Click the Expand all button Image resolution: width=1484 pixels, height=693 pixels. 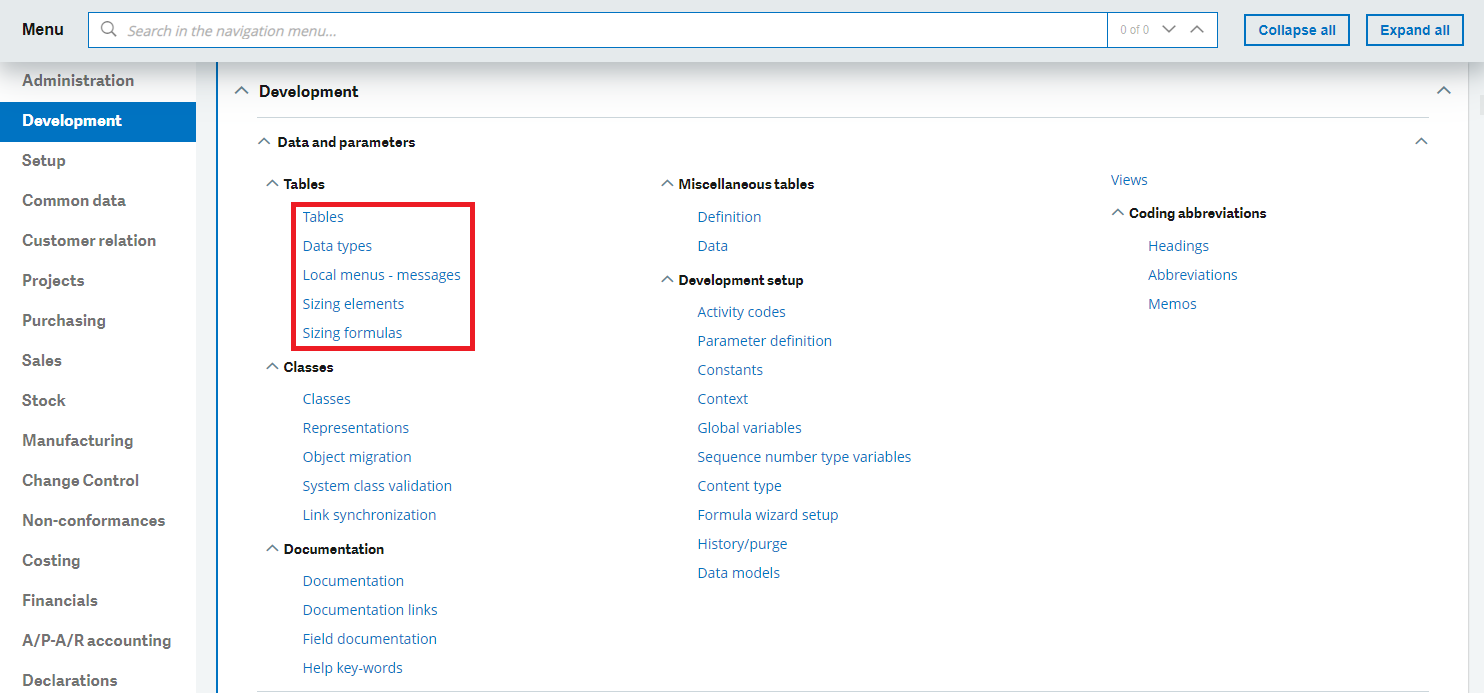point(1415,30)
